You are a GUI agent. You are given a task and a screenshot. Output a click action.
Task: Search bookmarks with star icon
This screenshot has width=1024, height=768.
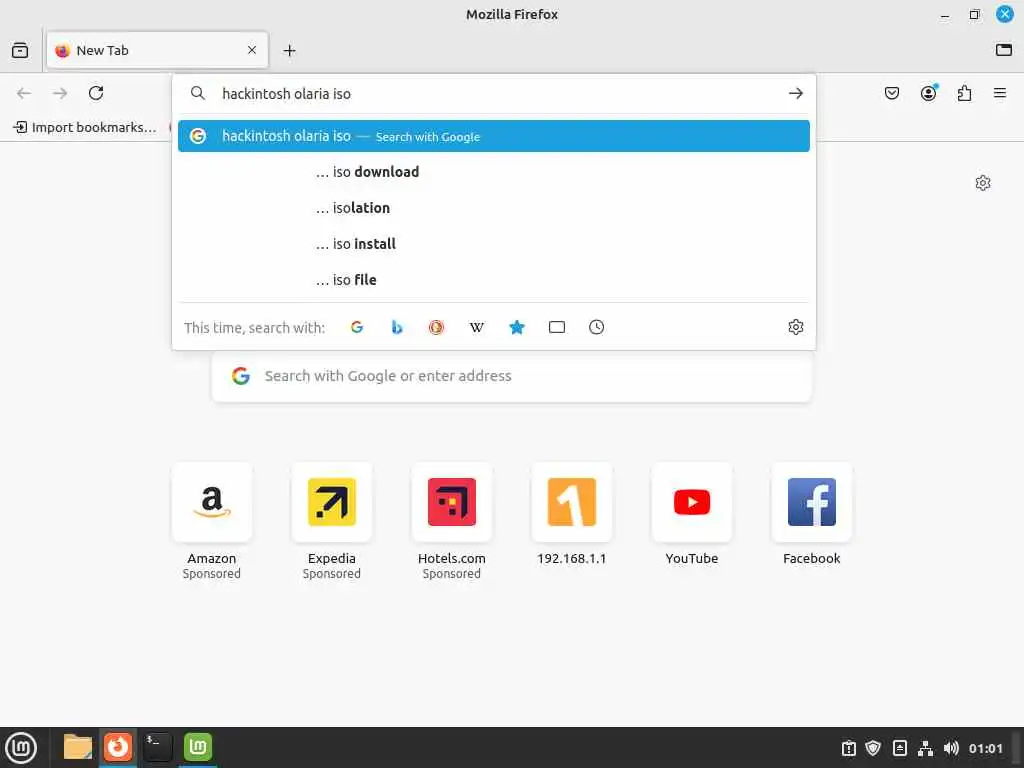(x=517, y=327)
